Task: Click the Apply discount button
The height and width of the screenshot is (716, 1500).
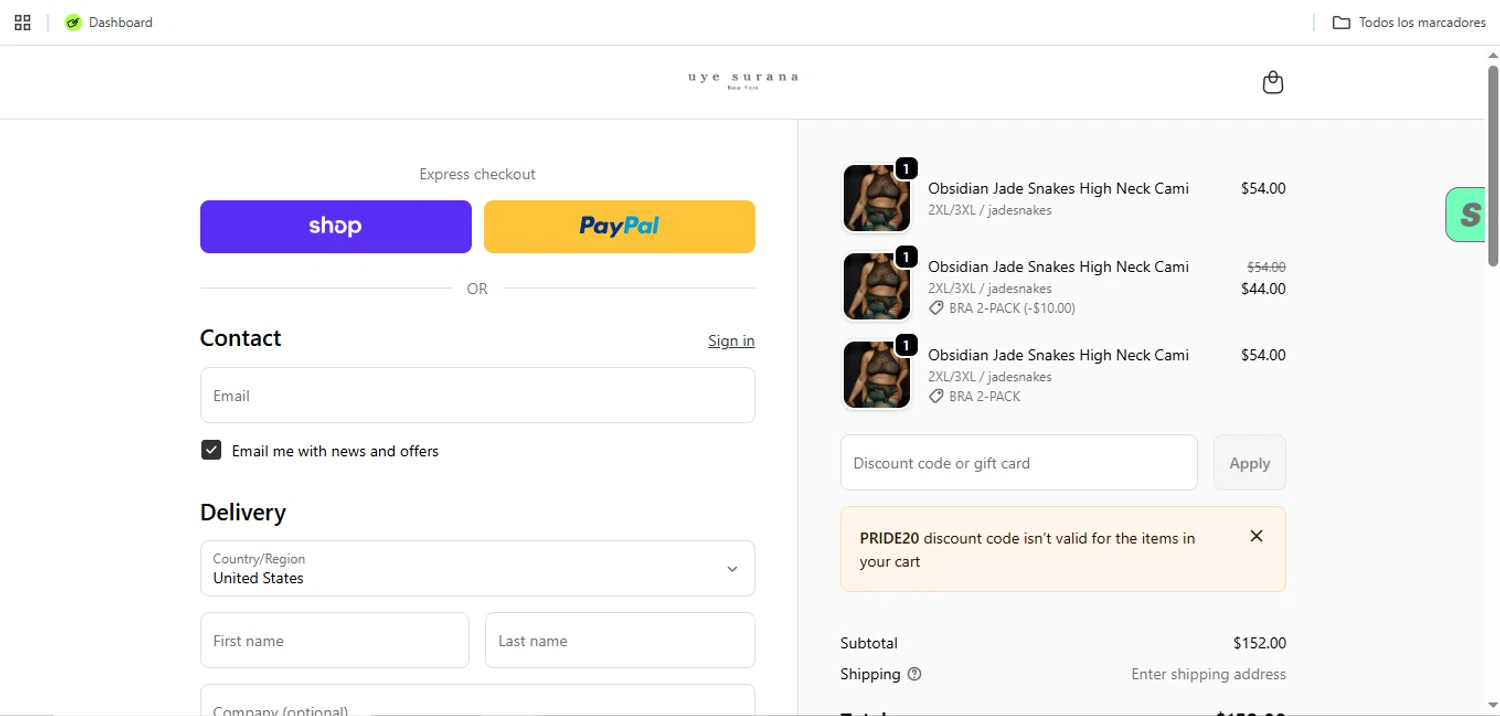Action: [1249, 462]
